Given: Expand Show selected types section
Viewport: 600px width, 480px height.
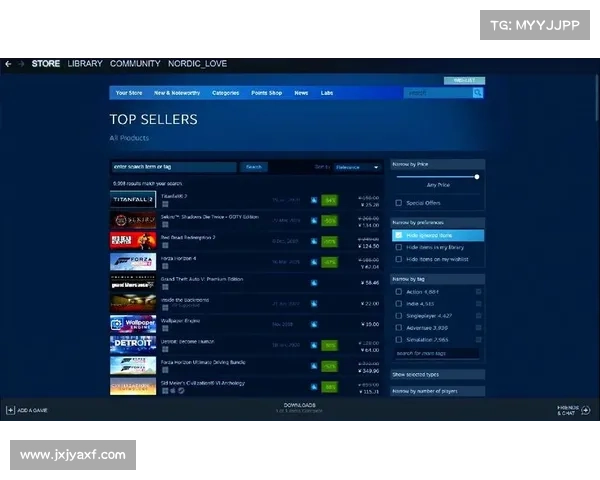Looking at the screenshot, I should pos(437,374).
